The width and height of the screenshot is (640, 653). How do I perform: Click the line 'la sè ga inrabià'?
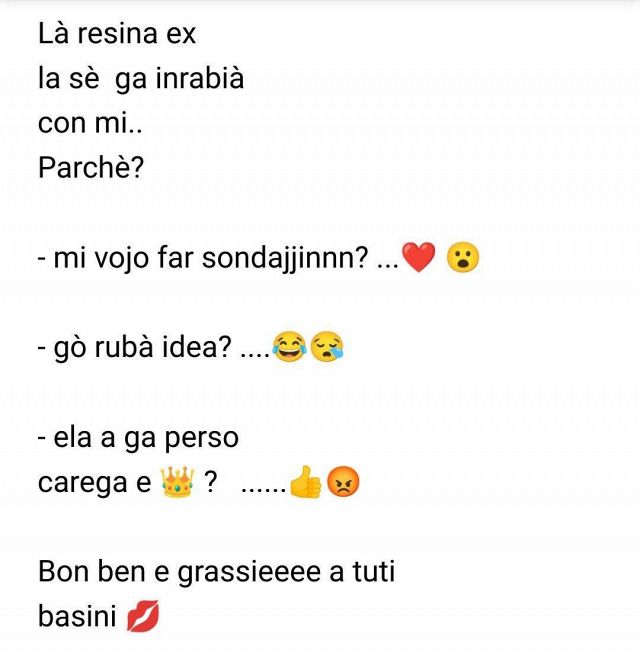[x=141, y=78]
